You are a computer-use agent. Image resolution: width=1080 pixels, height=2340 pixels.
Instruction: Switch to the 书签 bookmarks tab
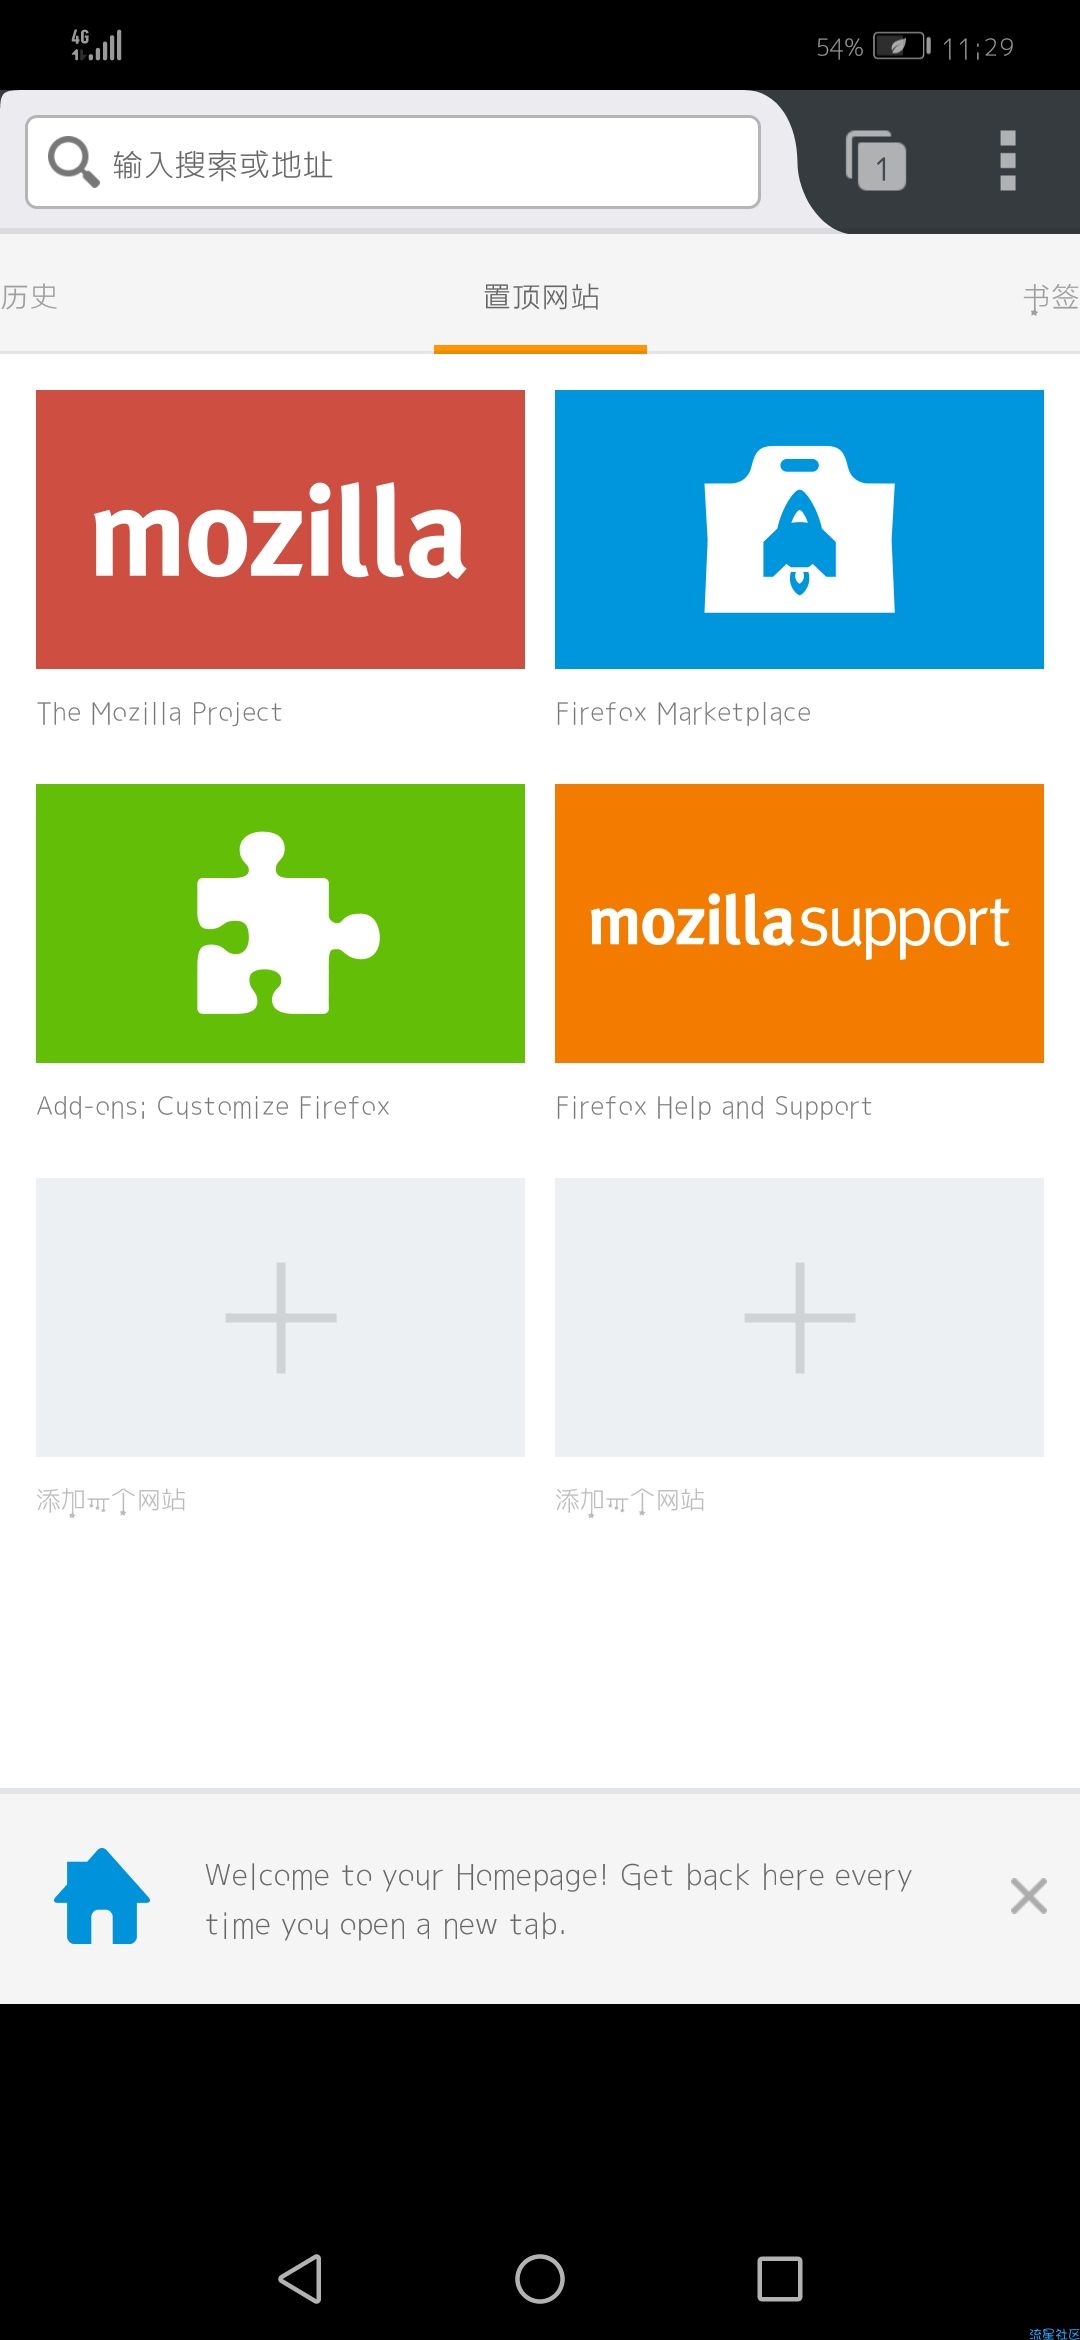1050,297
